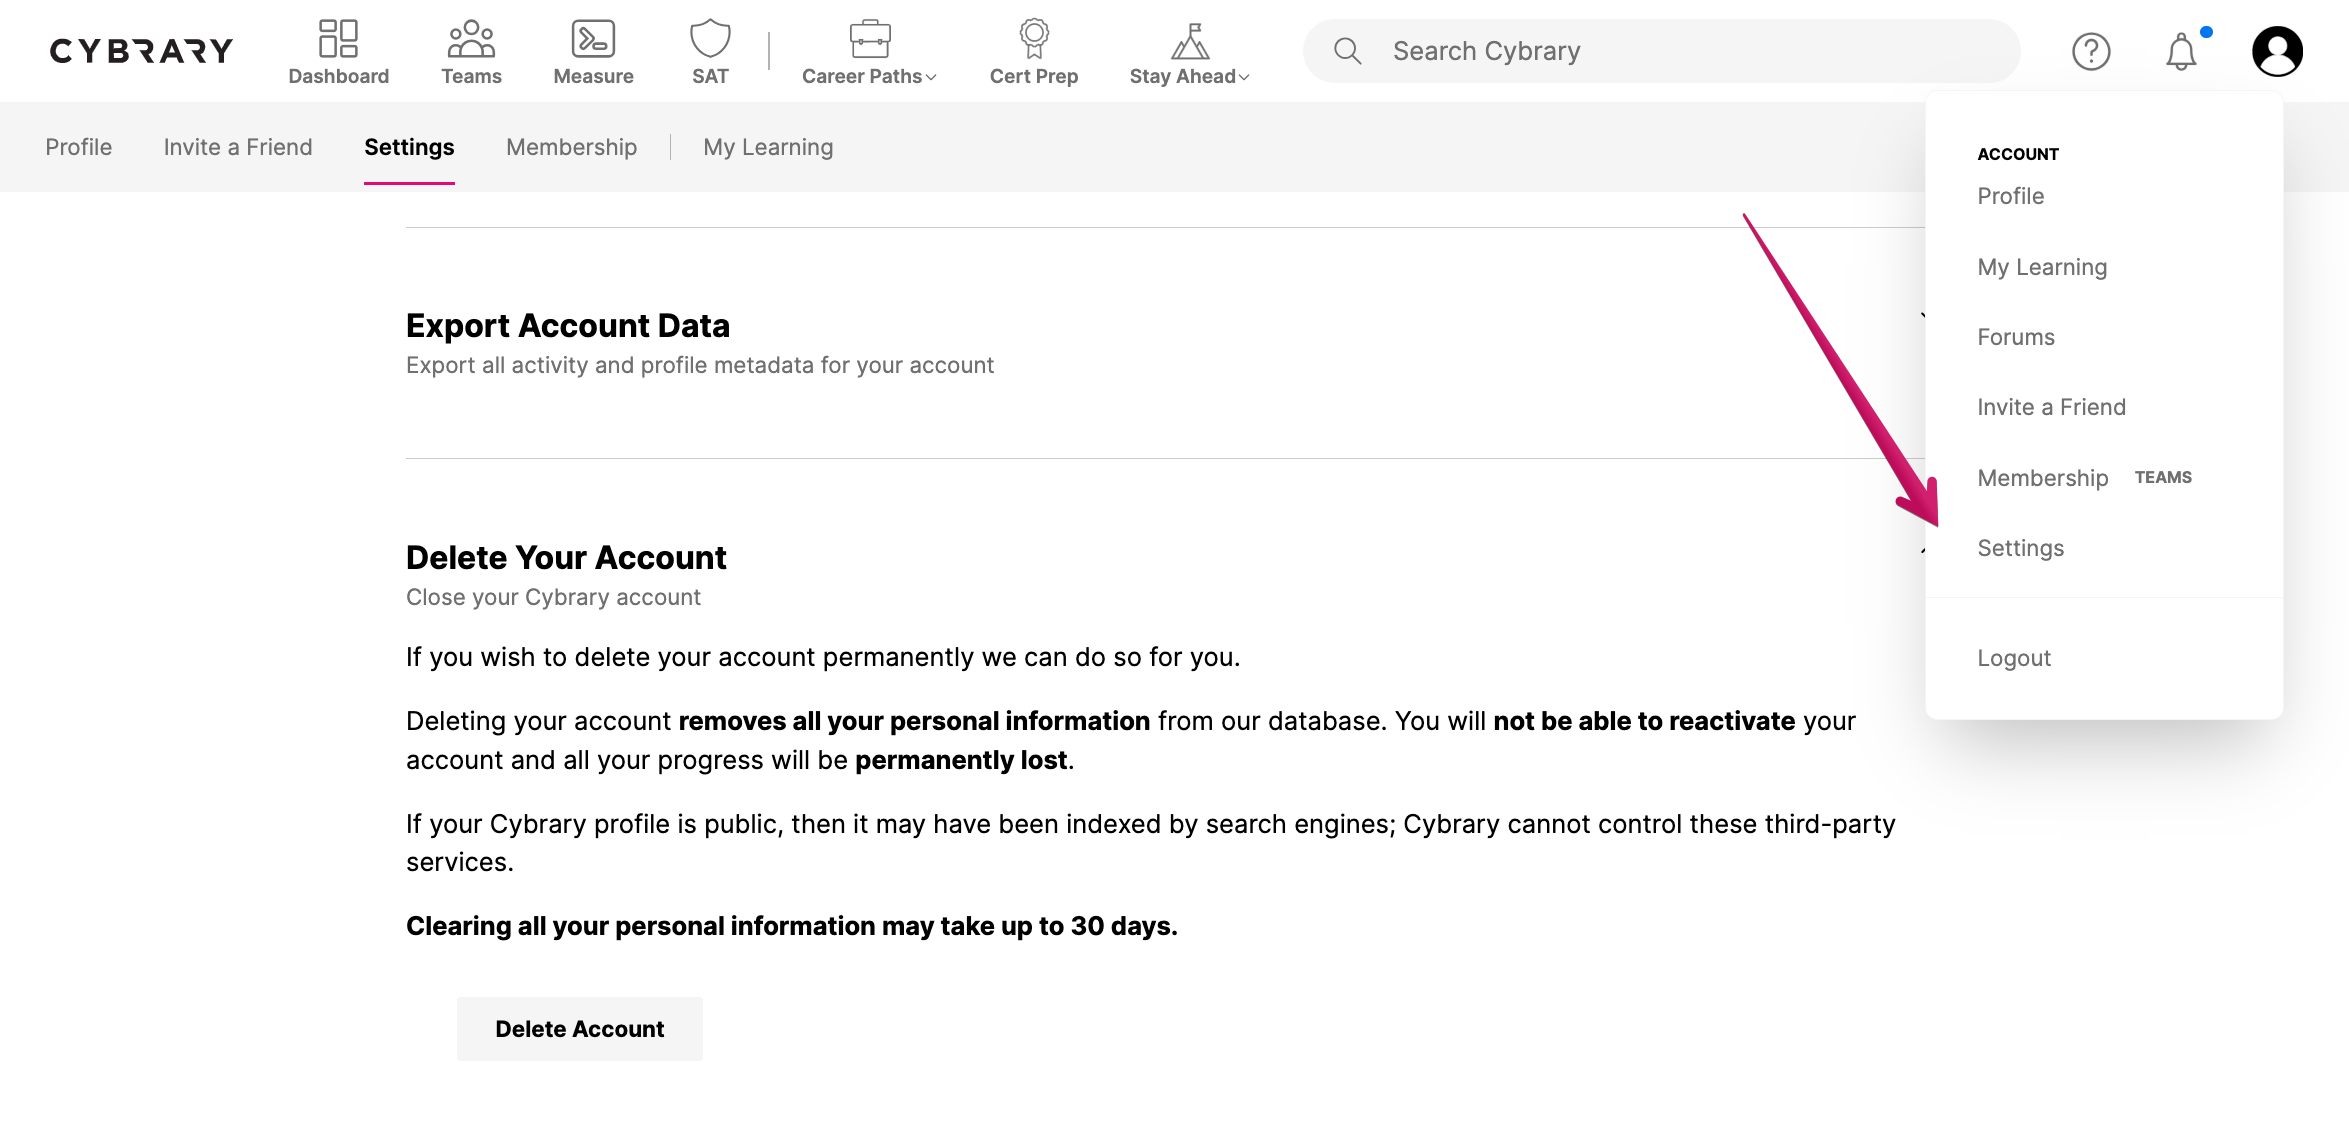Viewport: 2349px width, 1124px height.
Task: Switch to the Invite a Friend tab
Action: coord(238,147)
